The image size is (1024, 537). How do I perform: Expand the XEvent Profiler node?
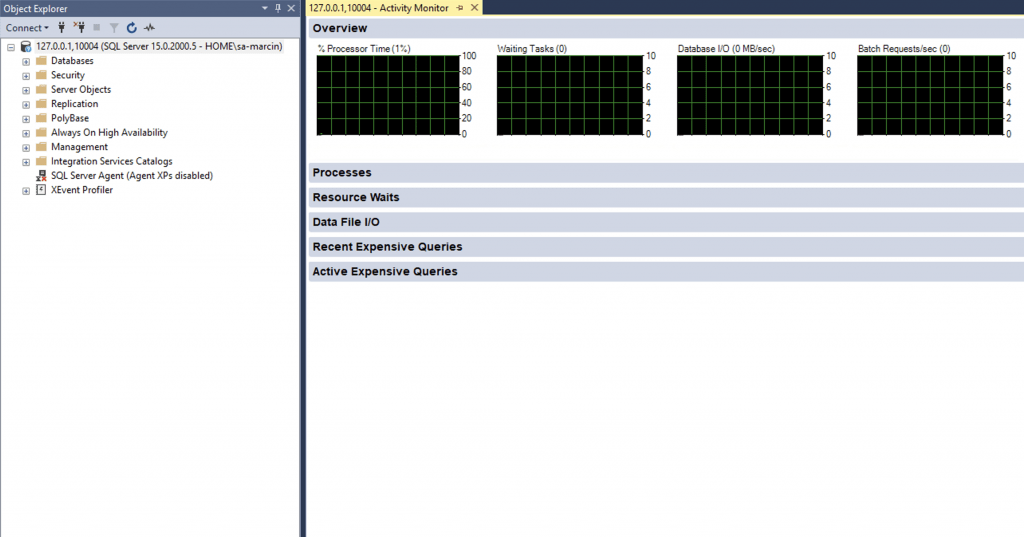tap(26, 191)
